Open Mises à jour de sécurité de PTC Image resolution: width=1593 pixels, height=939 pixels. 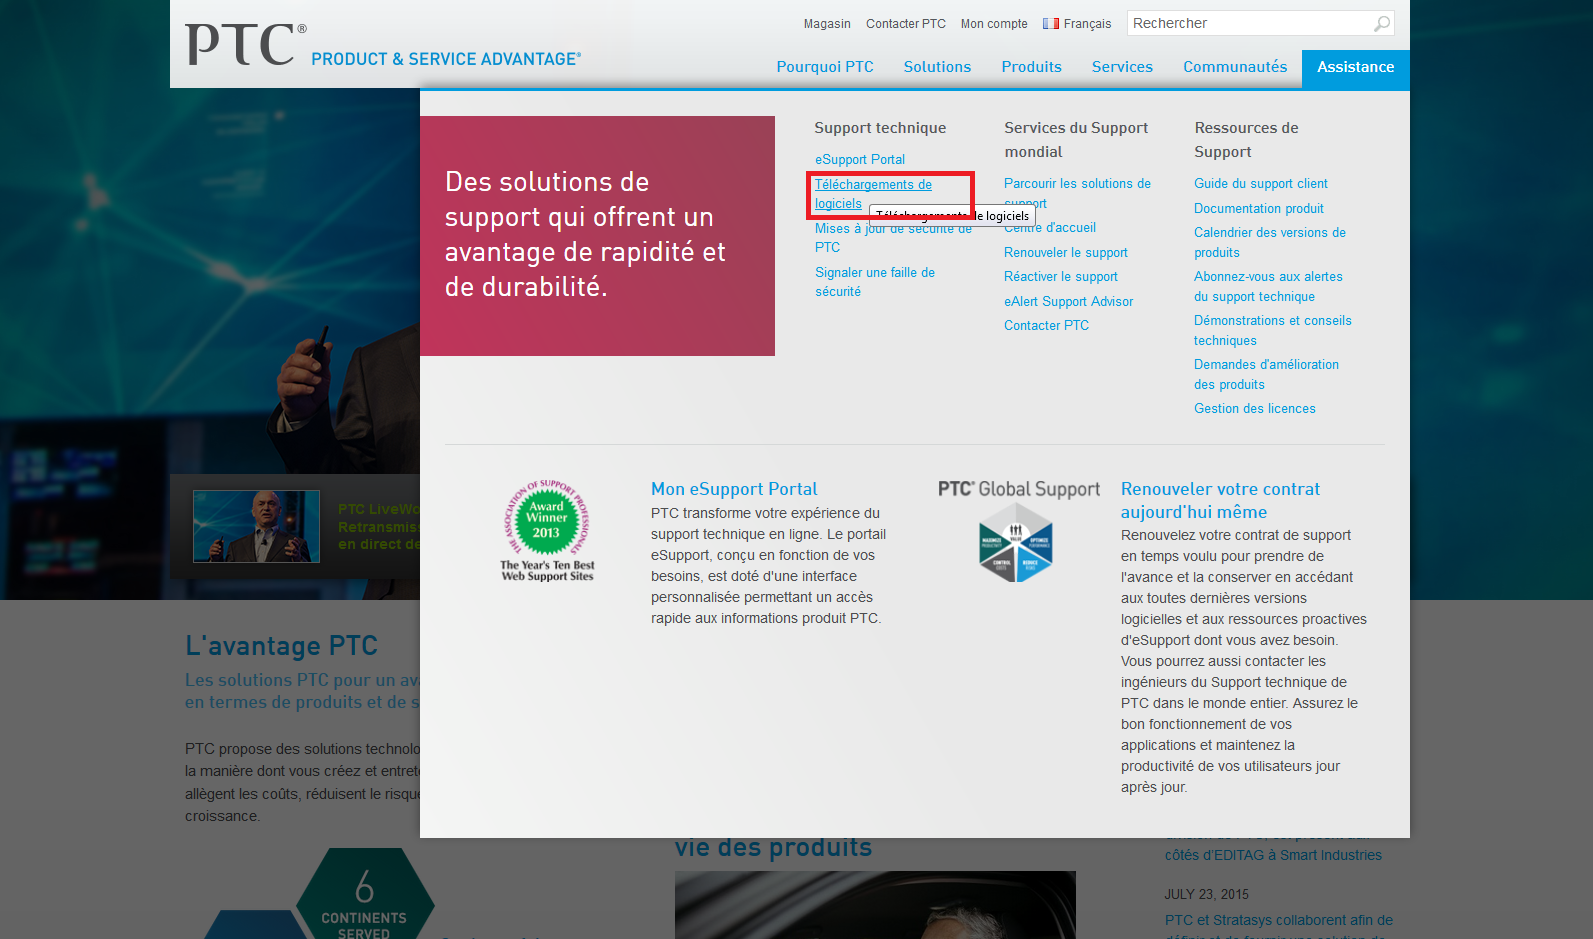click(893, 238)
